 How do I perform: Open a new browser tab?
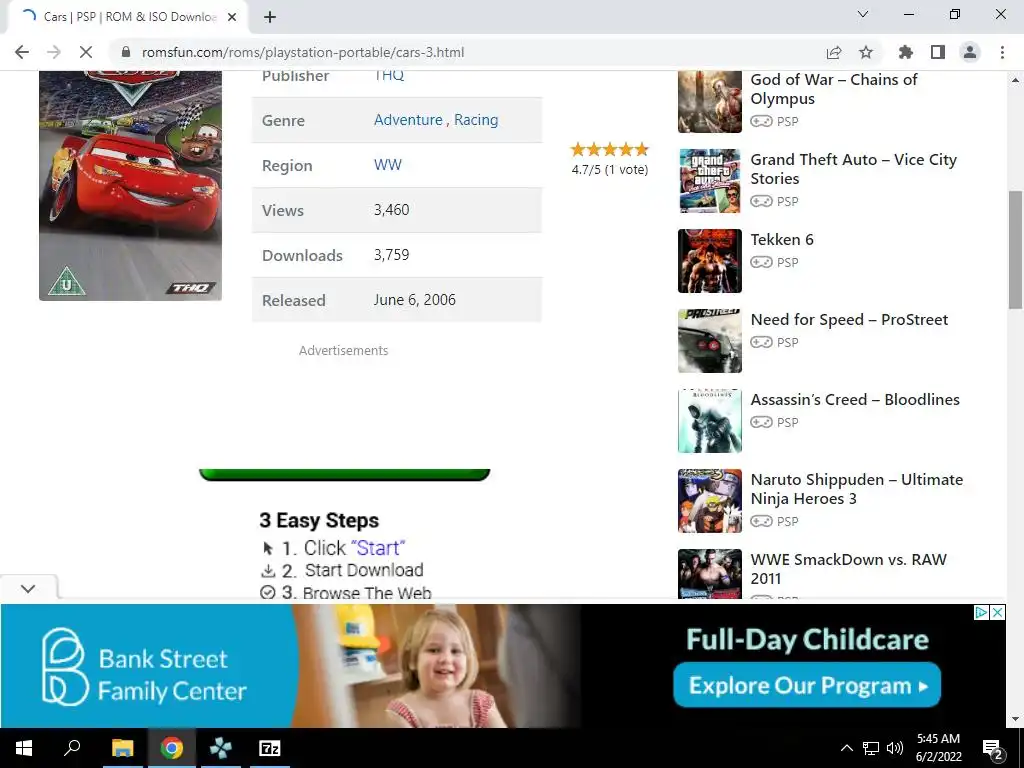point(270,17)
